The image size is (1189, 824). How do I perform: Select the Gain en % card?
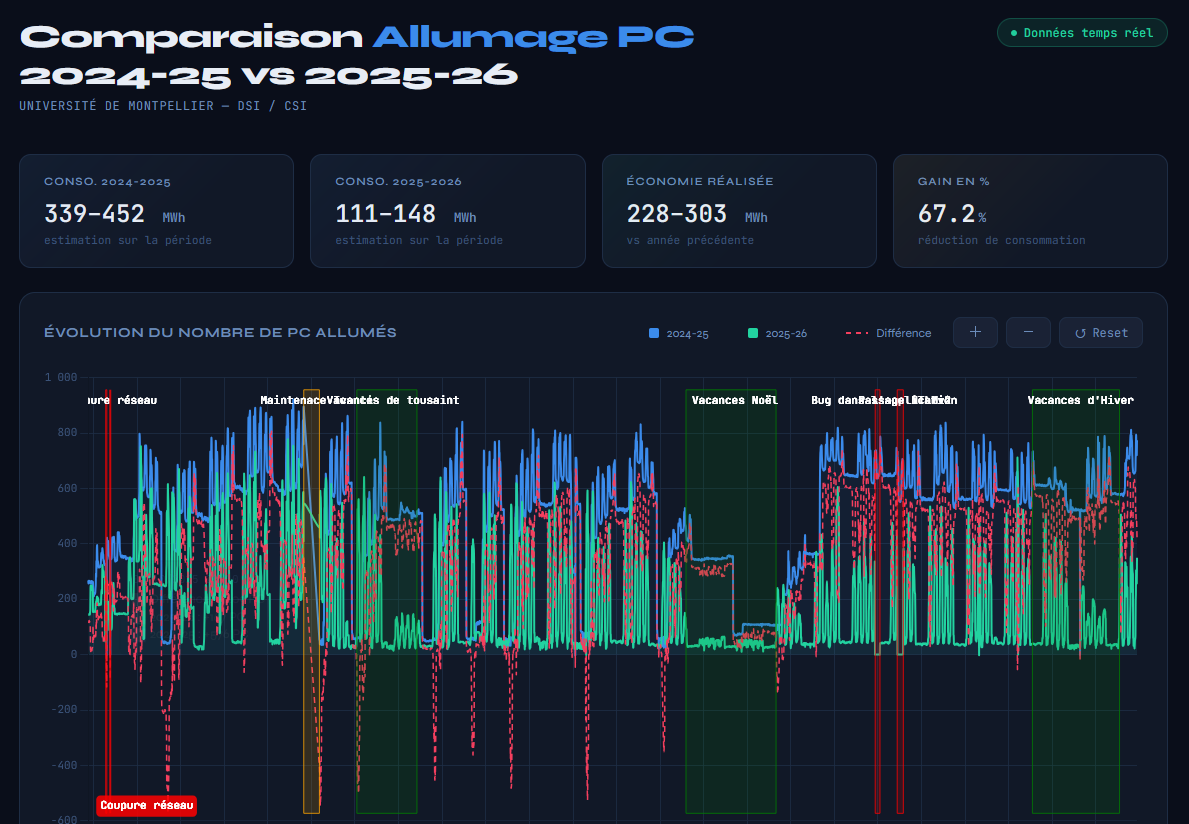1030,211
